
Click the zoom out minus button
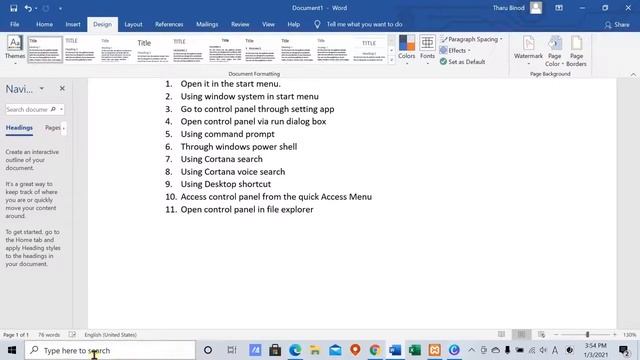coord(556,334)
